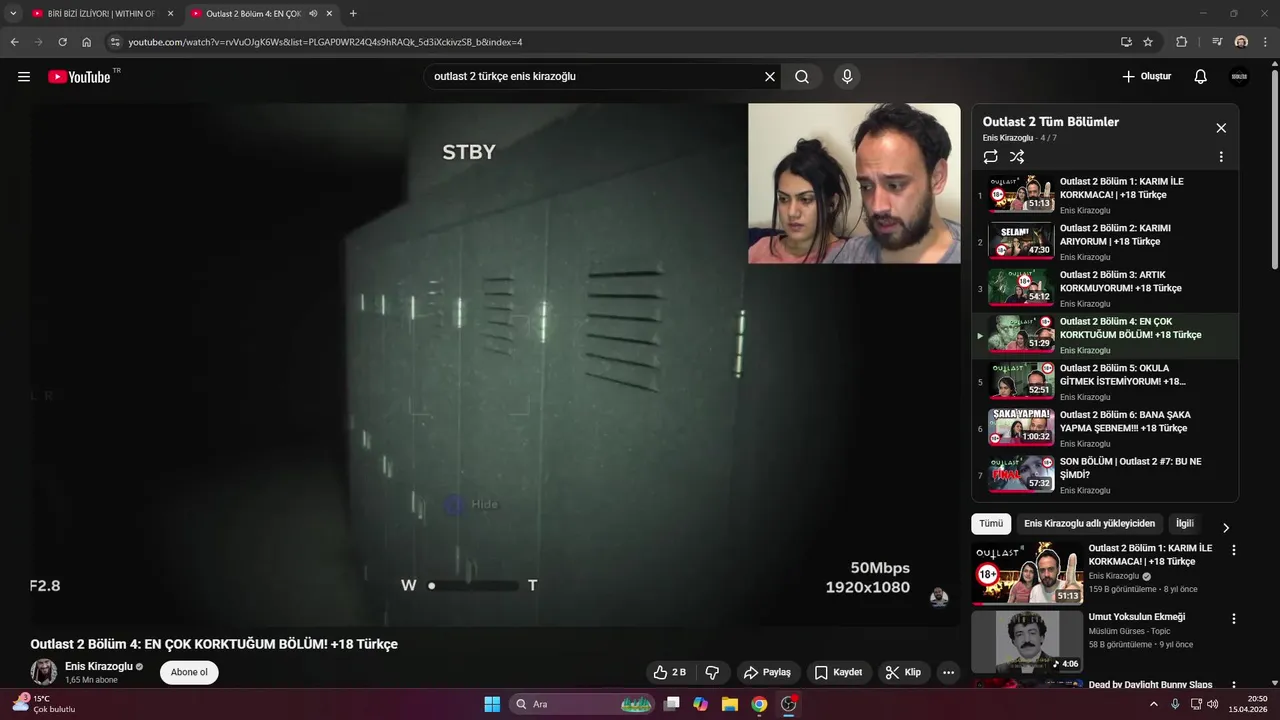
Task: Reload the page
Action: point(62,42)
